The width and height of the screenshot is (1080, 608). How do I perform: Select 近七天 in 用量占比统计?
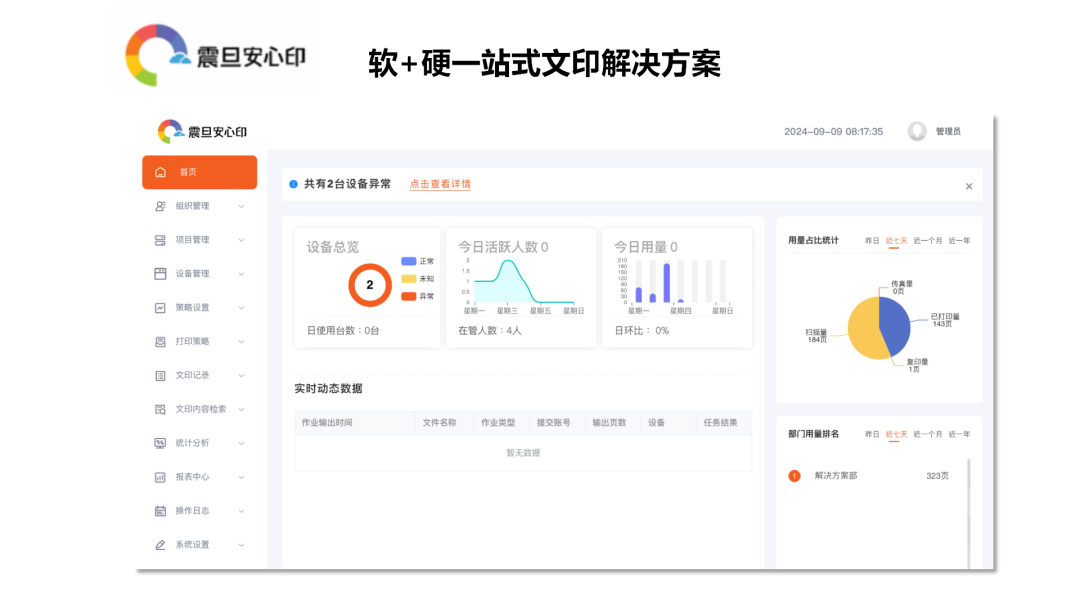pyautogui.click(x=896, y=240)
